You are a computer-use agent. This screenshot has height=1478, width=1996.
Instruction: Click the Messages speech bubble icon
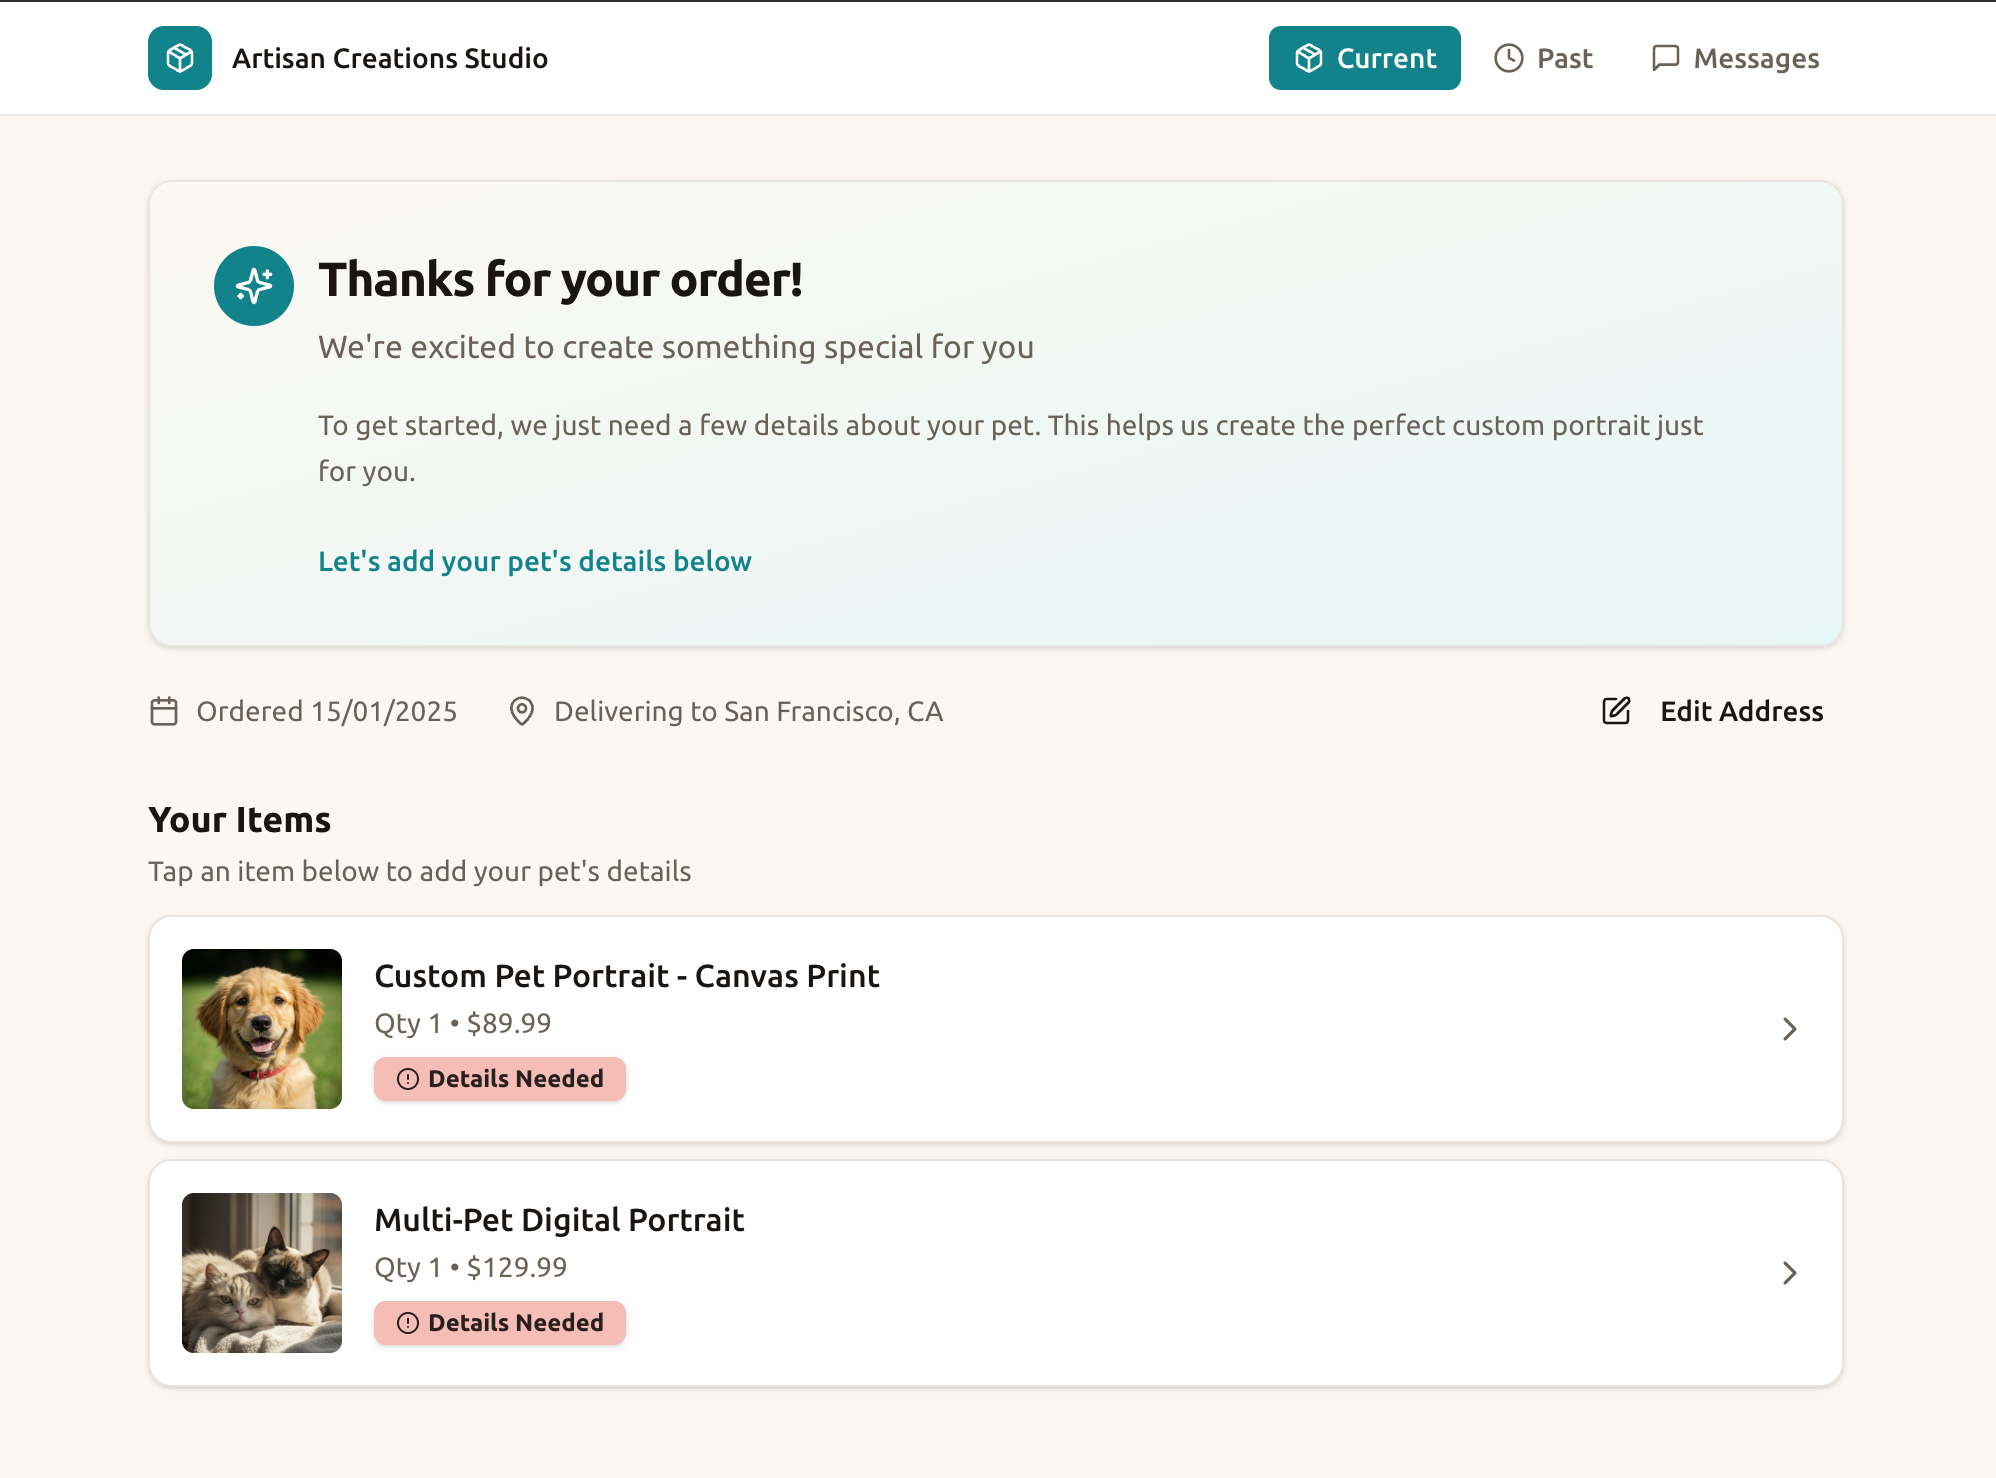pyautogui.click(x=1665, y=58)
